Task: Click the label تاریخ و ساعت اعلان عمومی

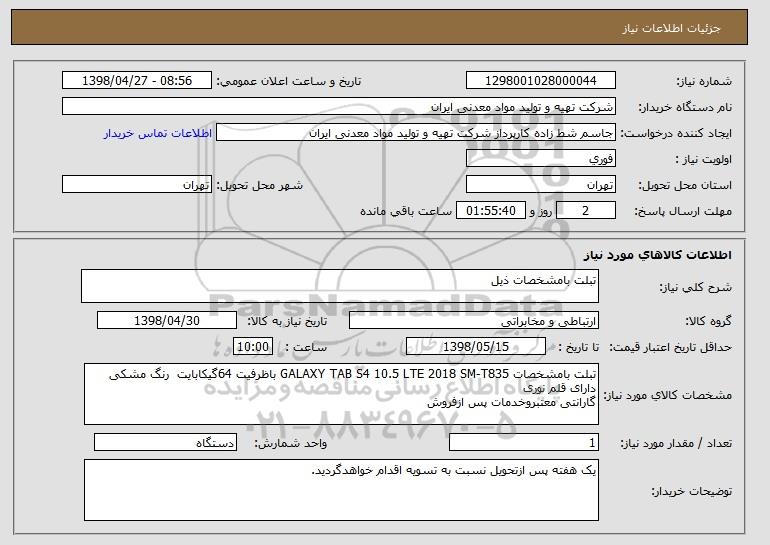Action: 289,81
